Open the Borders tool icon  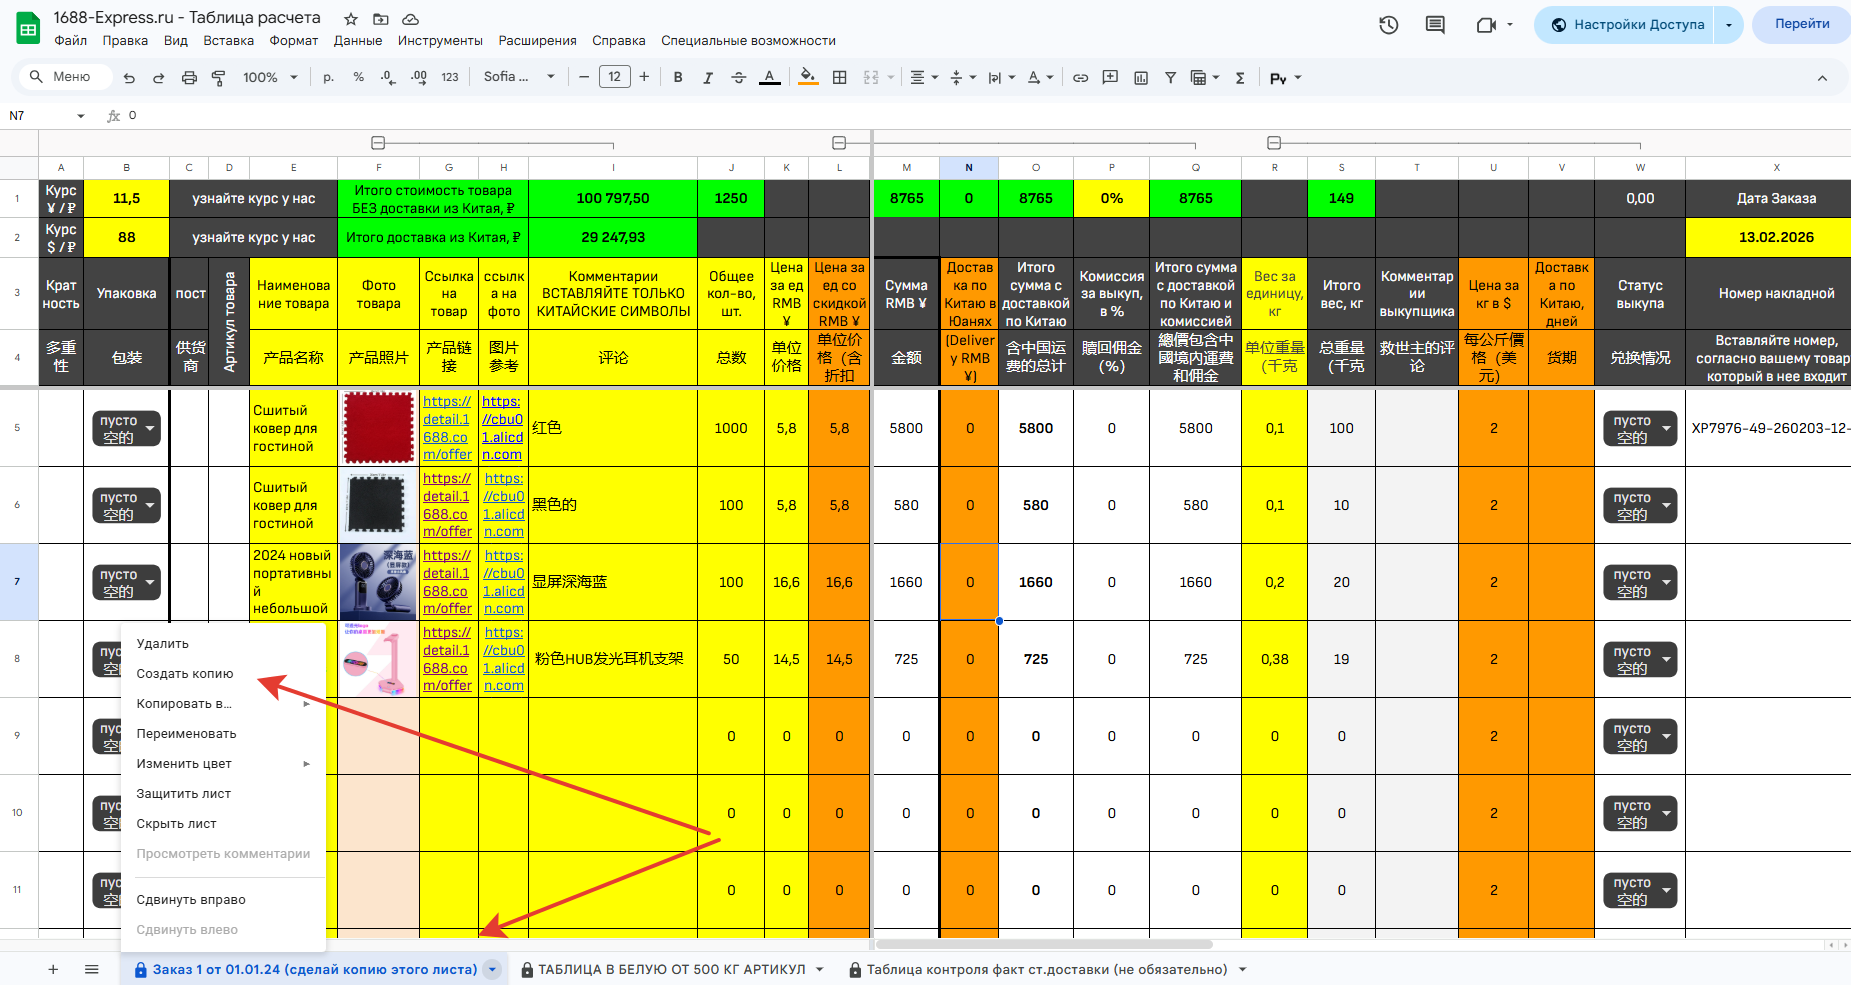click(840, 78)
